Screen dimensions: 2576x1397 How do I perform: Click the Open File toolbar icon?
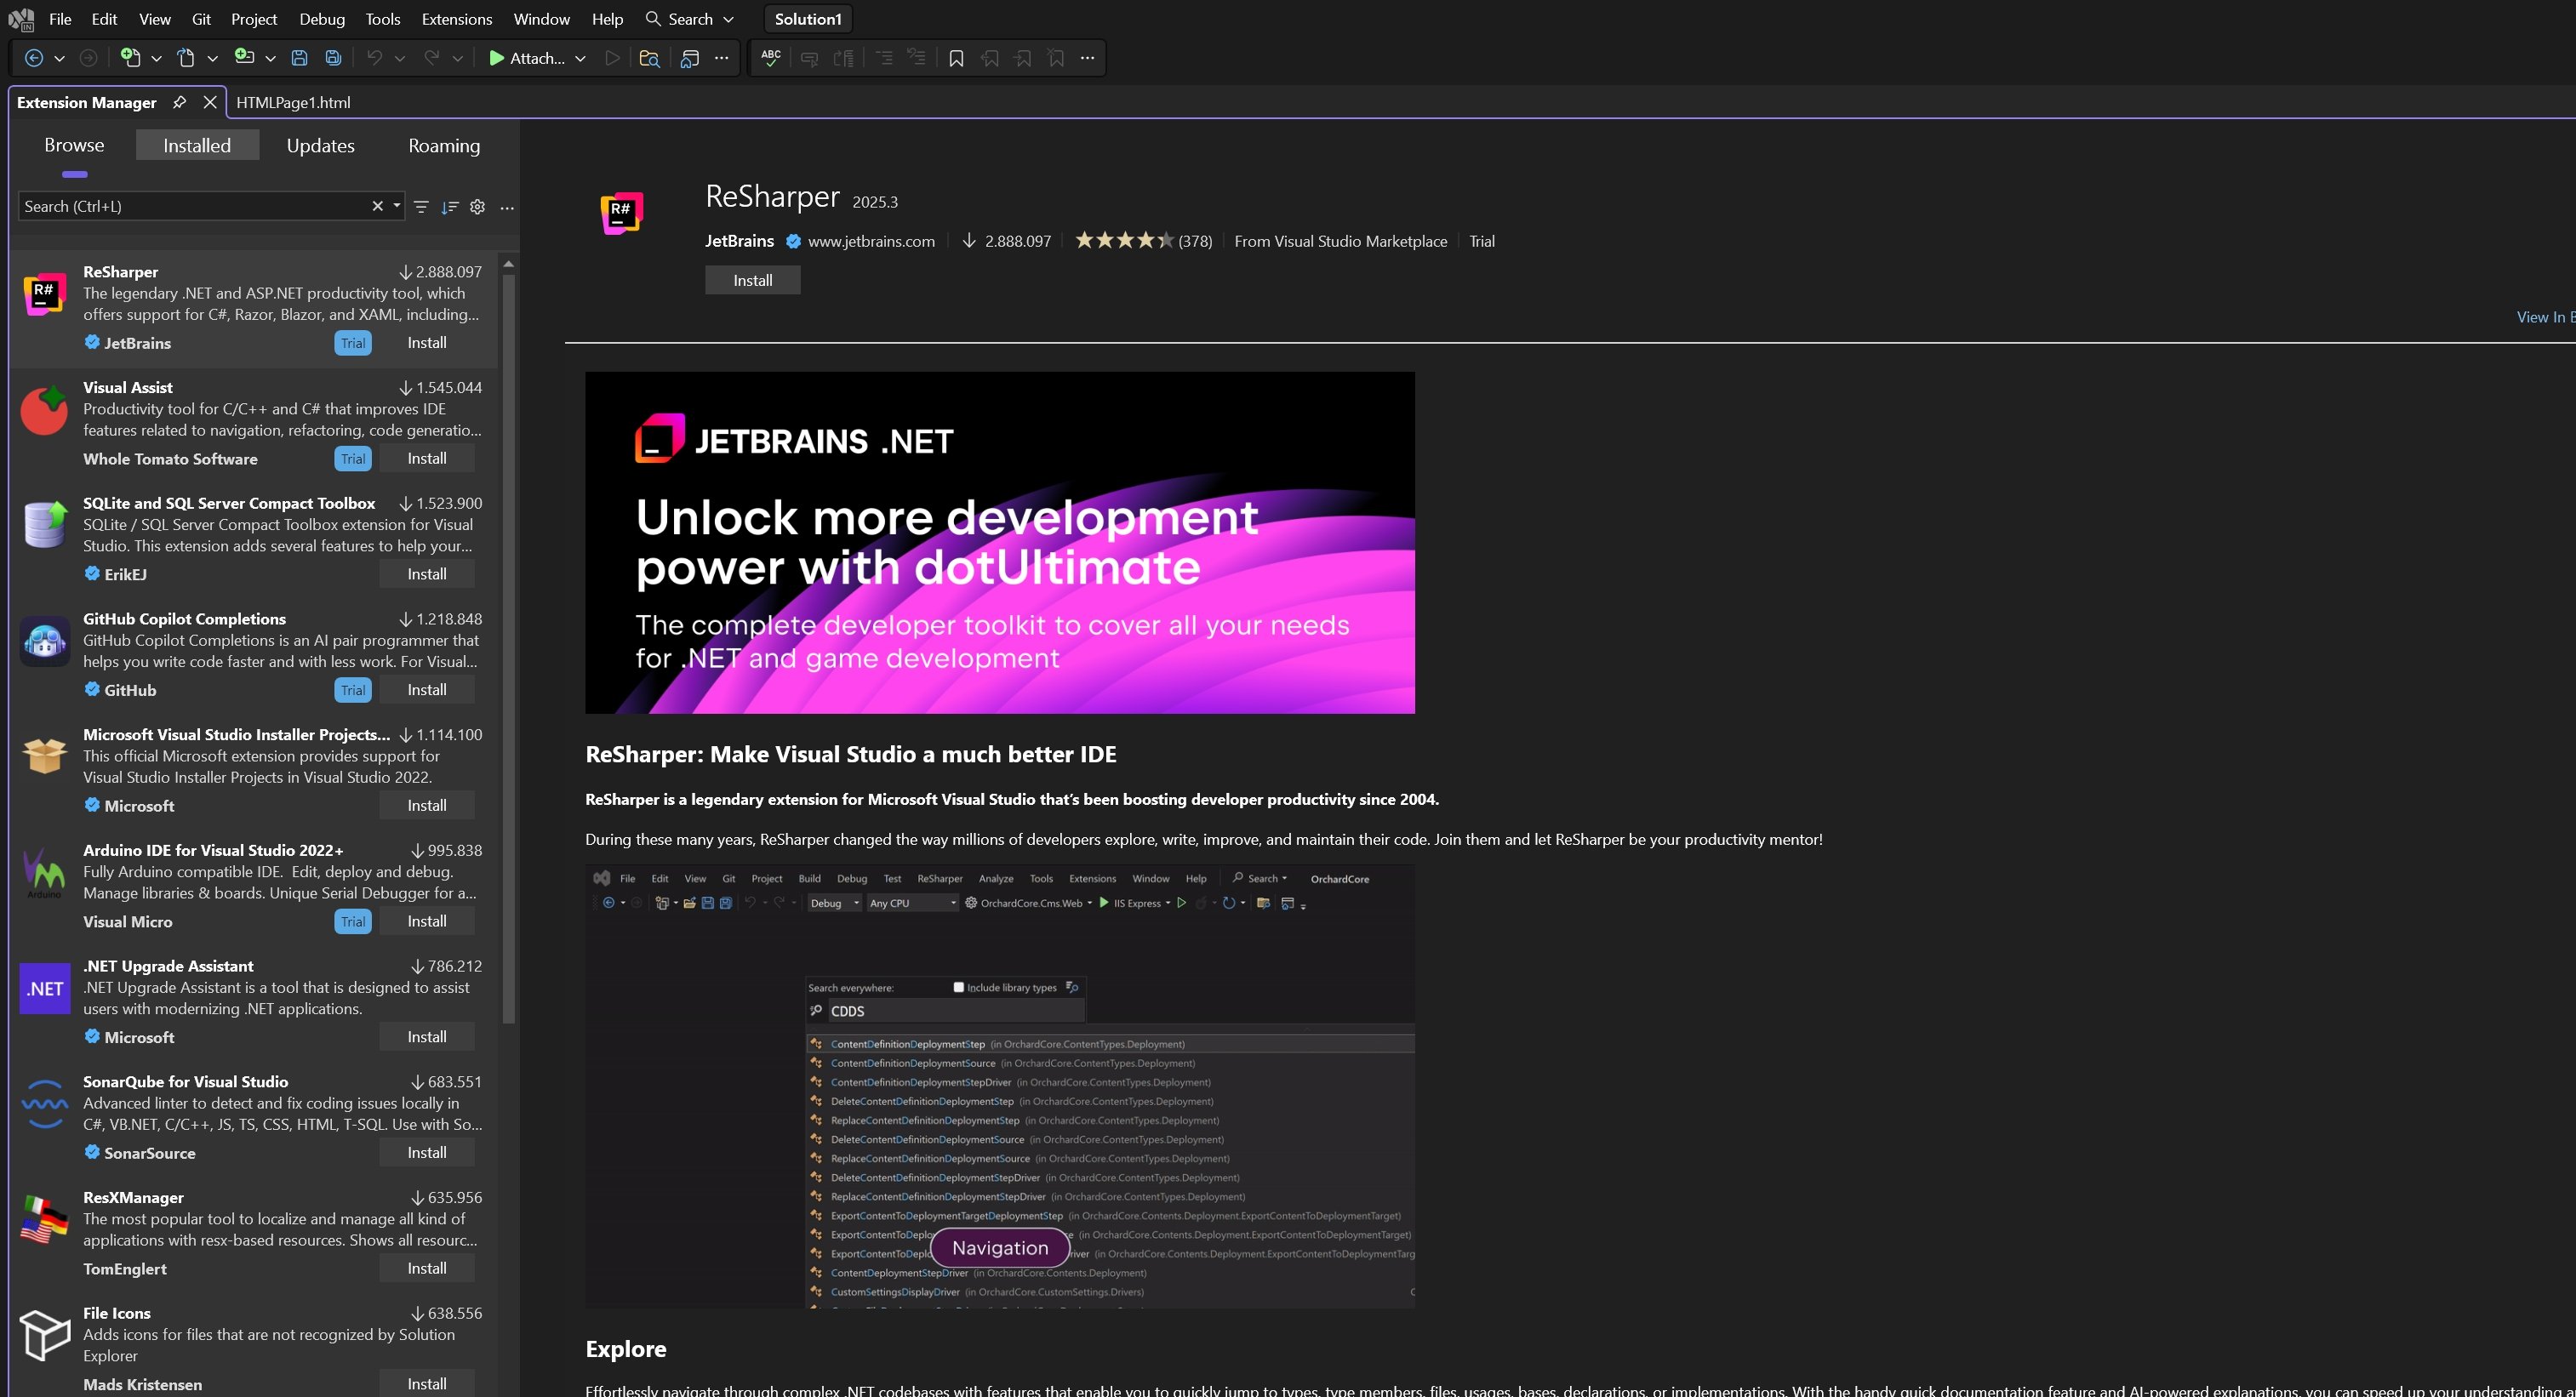(186, 58)
